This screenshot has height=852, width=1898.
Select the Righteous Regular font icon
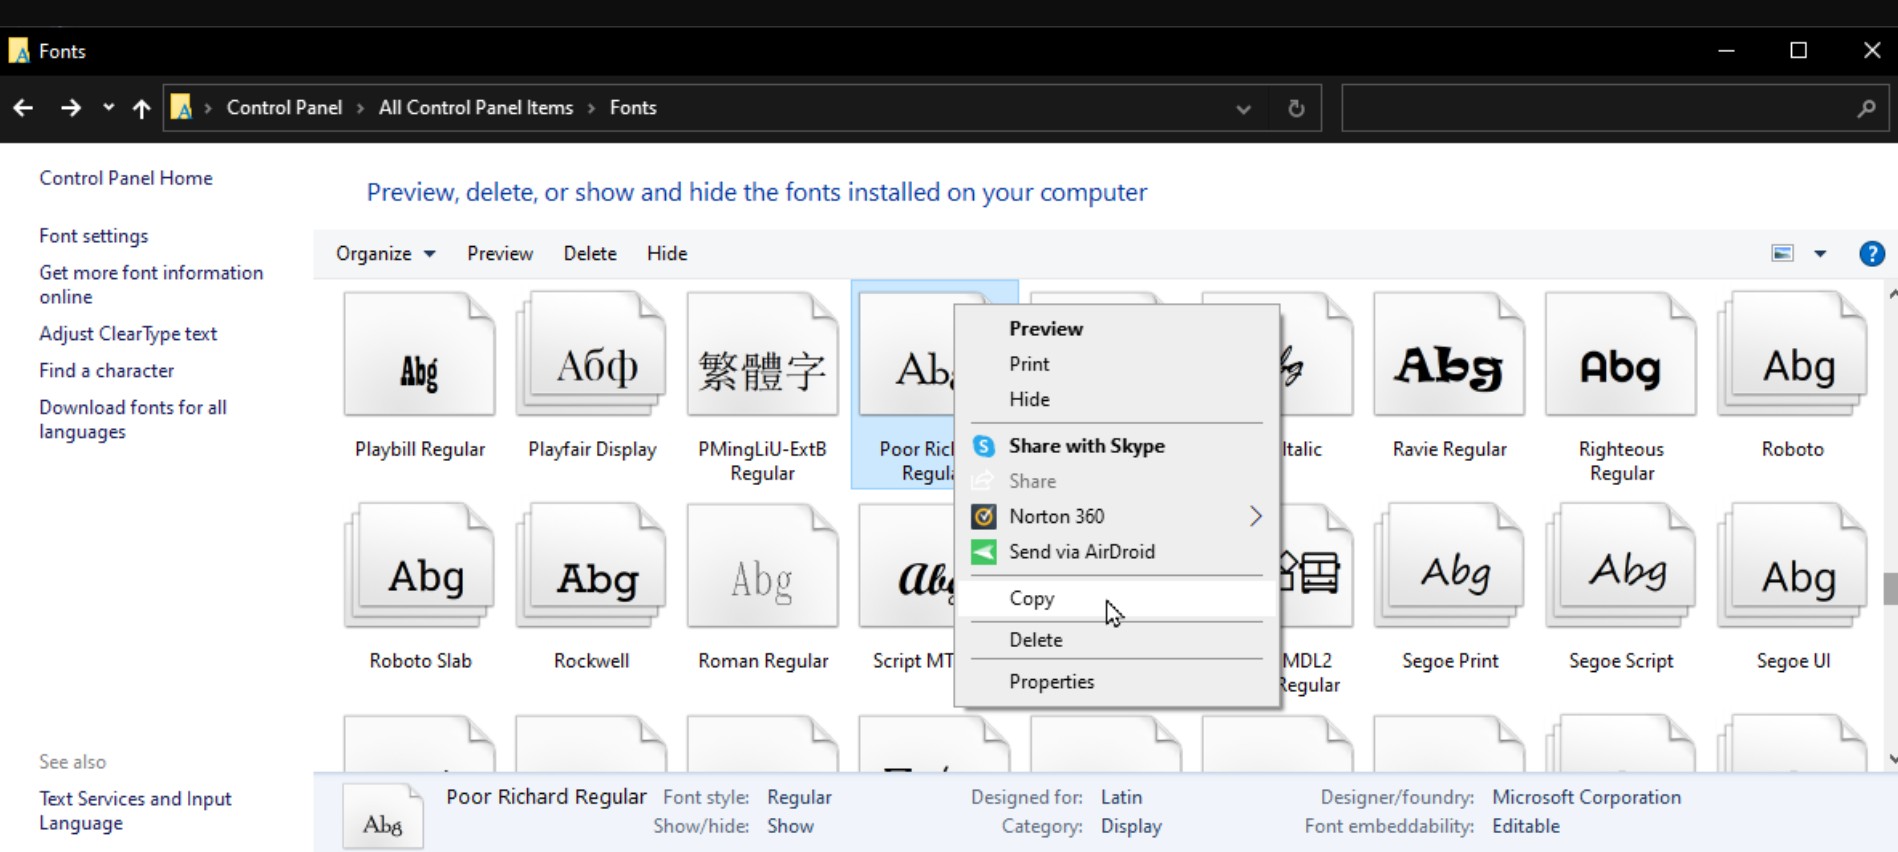coord(1621,355)
